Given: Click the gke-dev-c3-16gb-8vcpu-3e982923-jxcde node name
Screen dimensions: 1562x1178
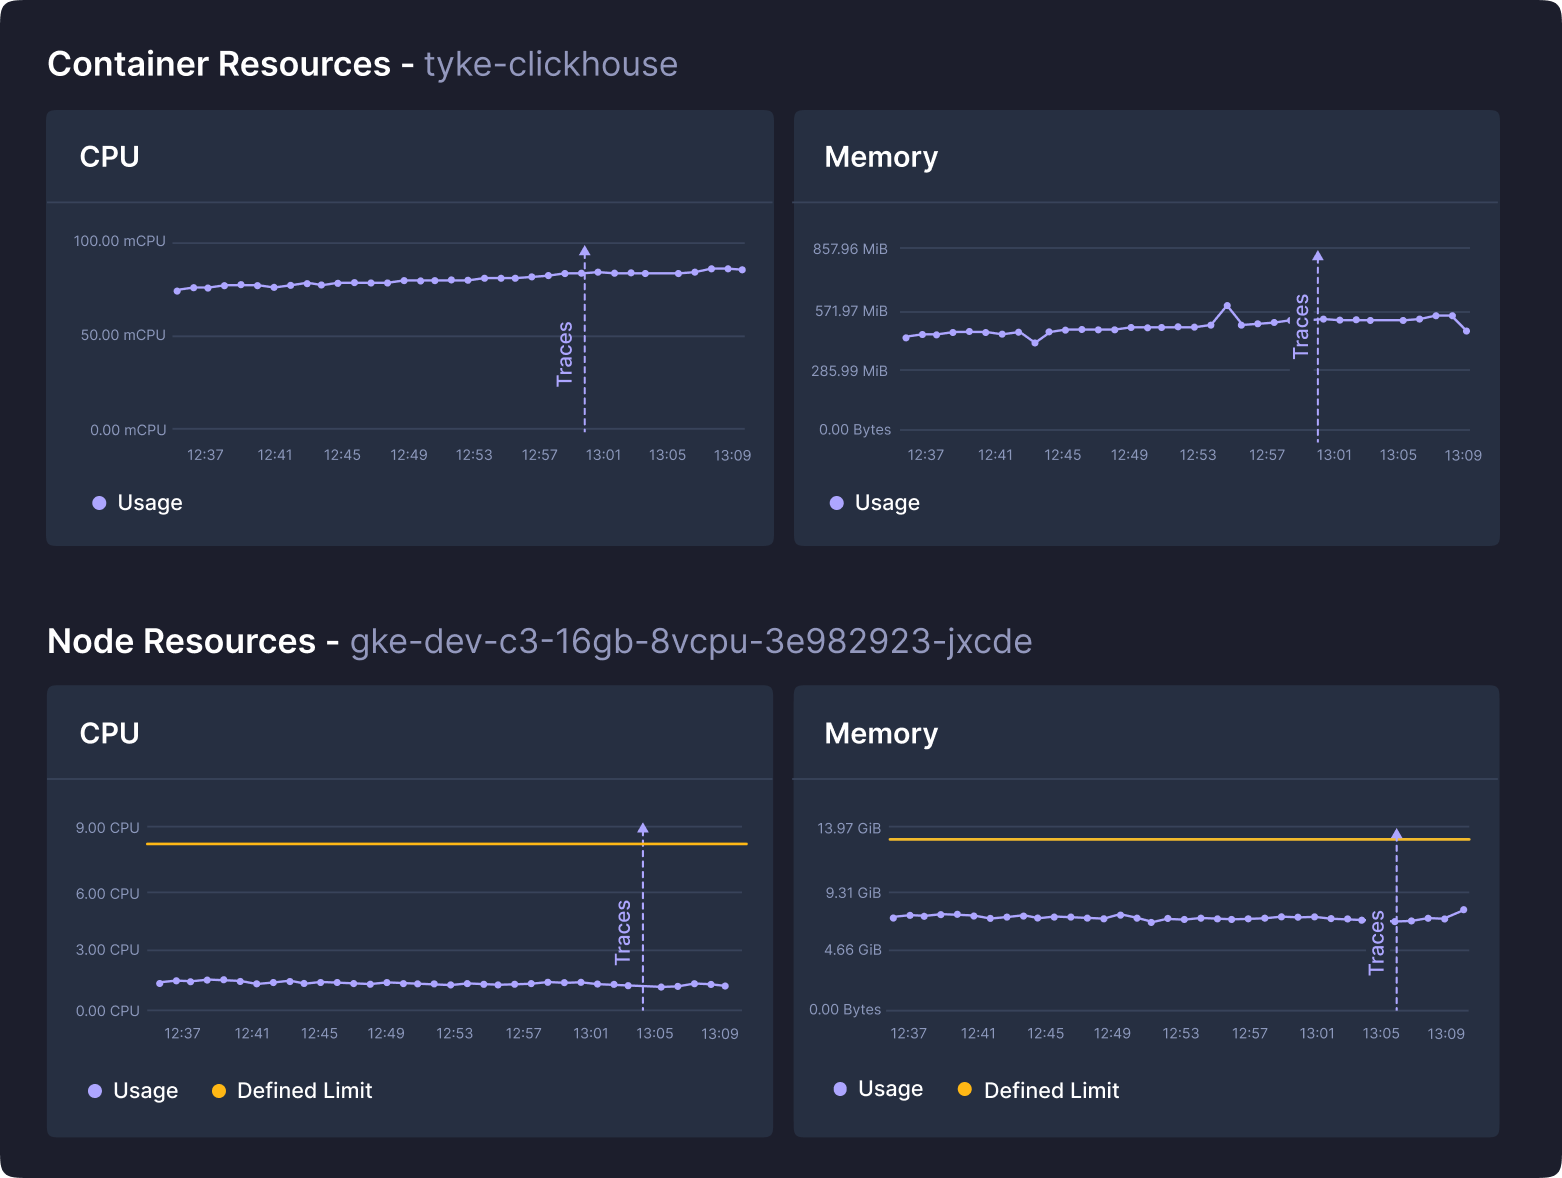Looking at the screenshot, I should point(691,641).
